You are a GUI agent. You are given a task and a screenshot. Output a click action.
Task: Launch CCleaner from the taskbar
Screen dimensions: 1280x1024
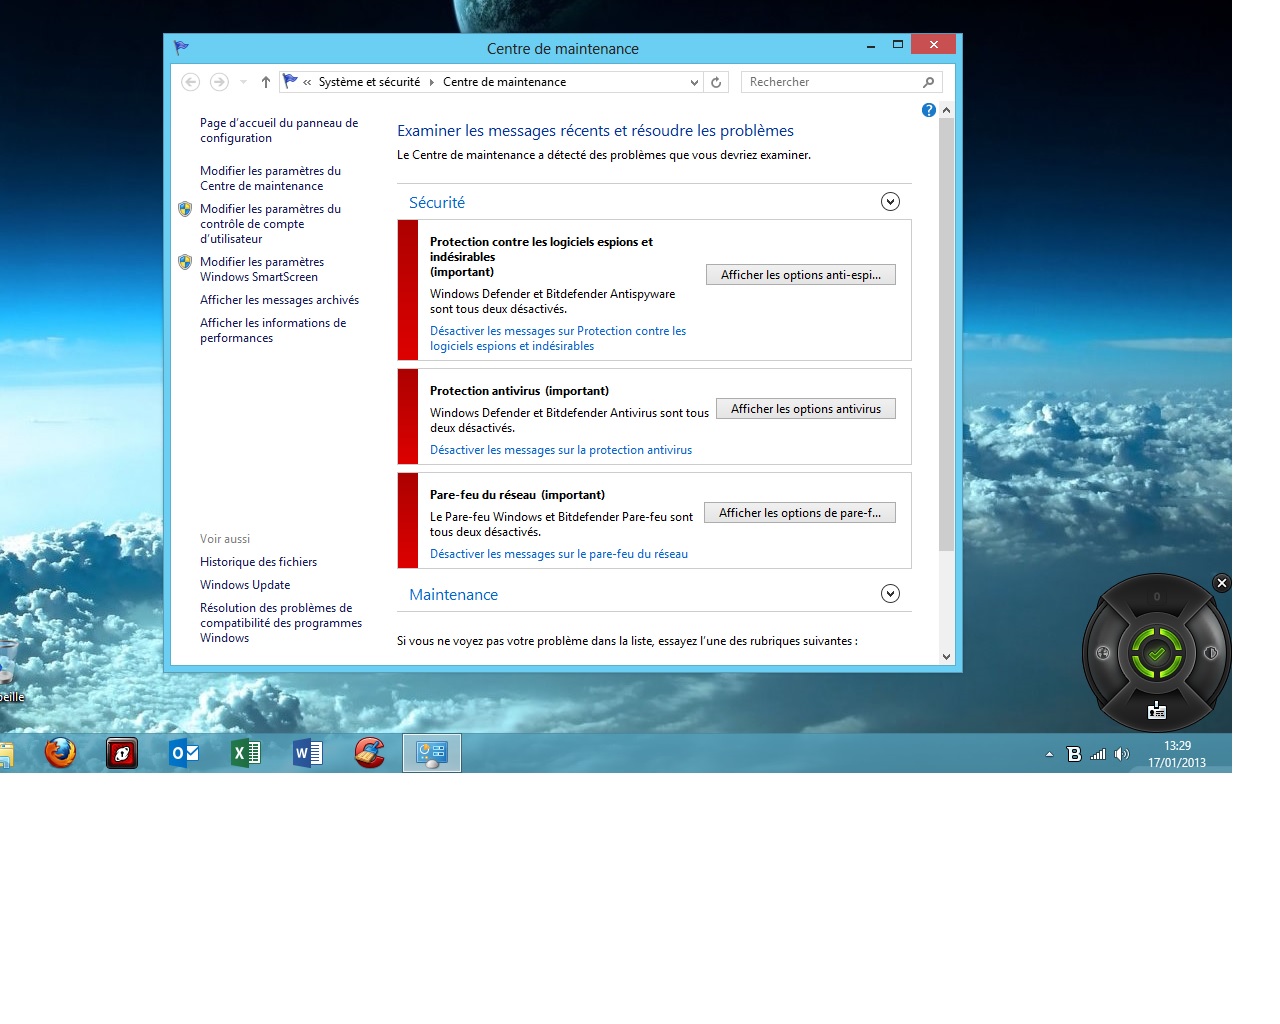click(x=370, y=753)
